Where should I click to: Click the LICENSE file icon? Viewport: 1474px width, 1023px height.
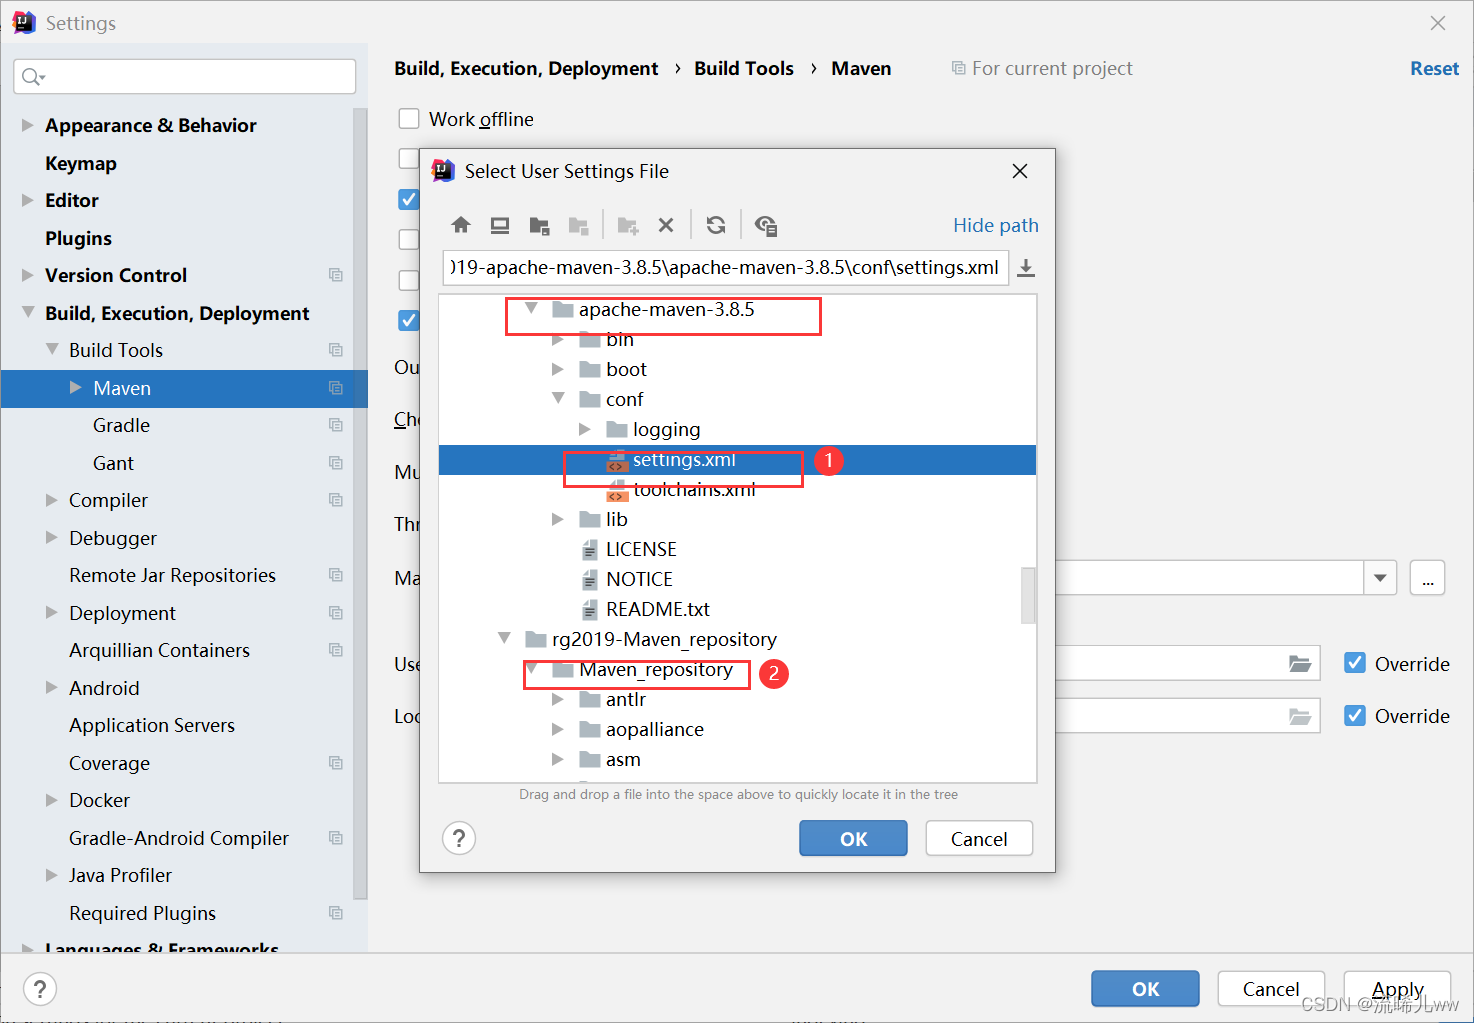click(x=590, y=549)
